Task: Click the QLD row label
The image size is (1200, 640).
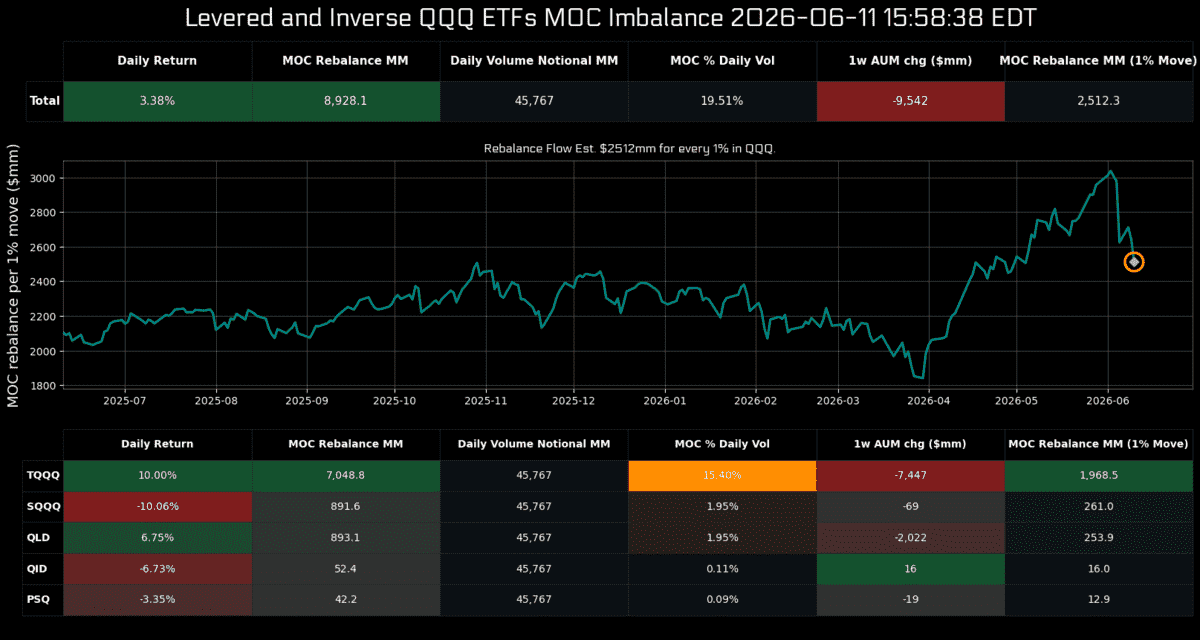Action: click(45, 537)
